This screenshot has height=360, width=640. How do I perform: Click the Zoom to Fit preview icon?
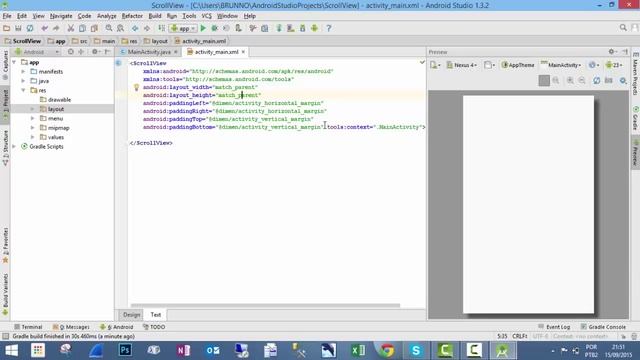544,80
